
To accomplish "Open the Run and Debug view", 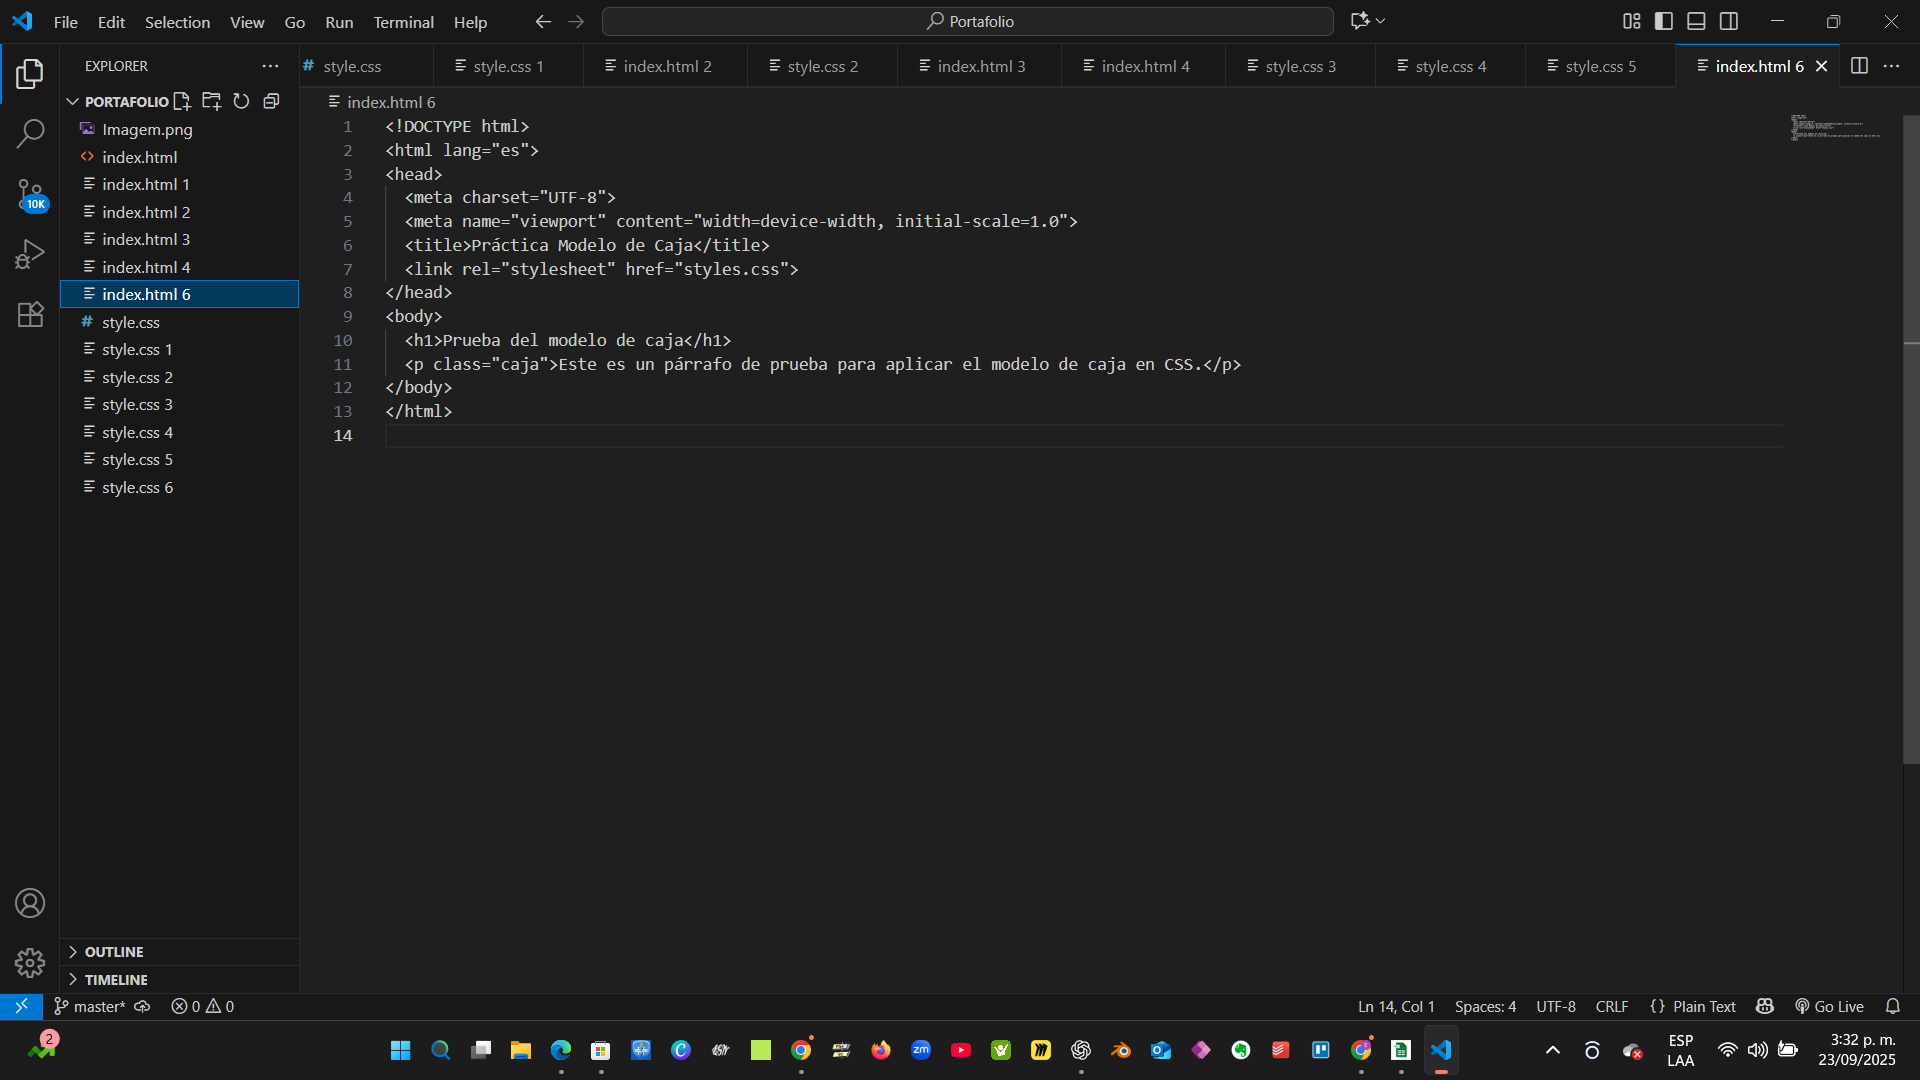I will point(30,254).
